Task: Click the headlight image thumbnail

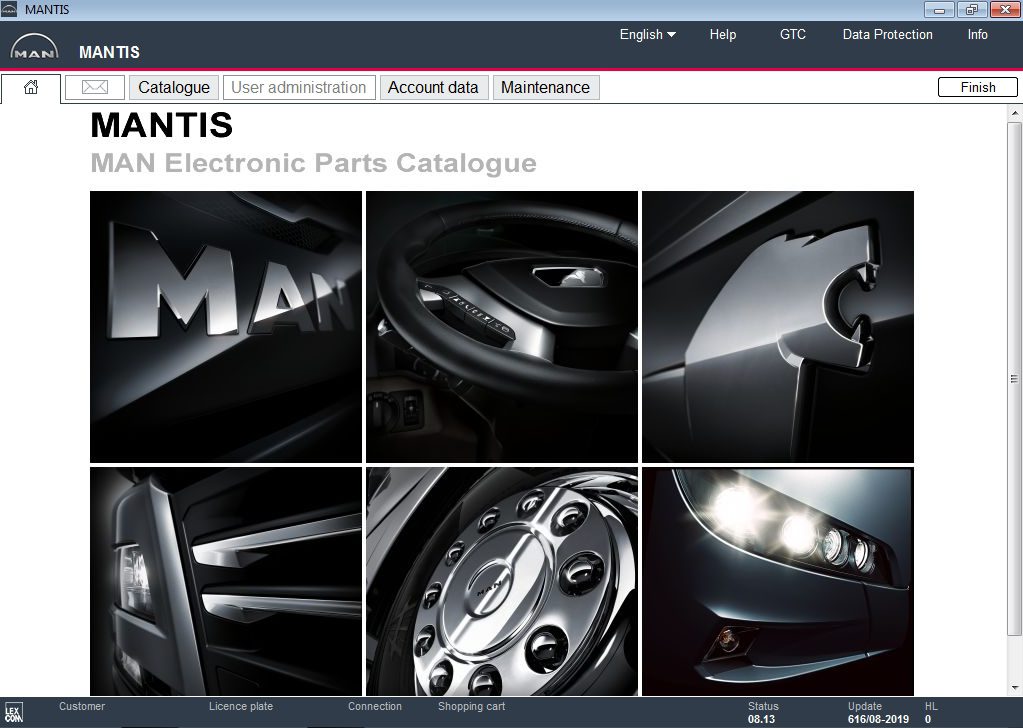Action: click(x=777, y=580)
